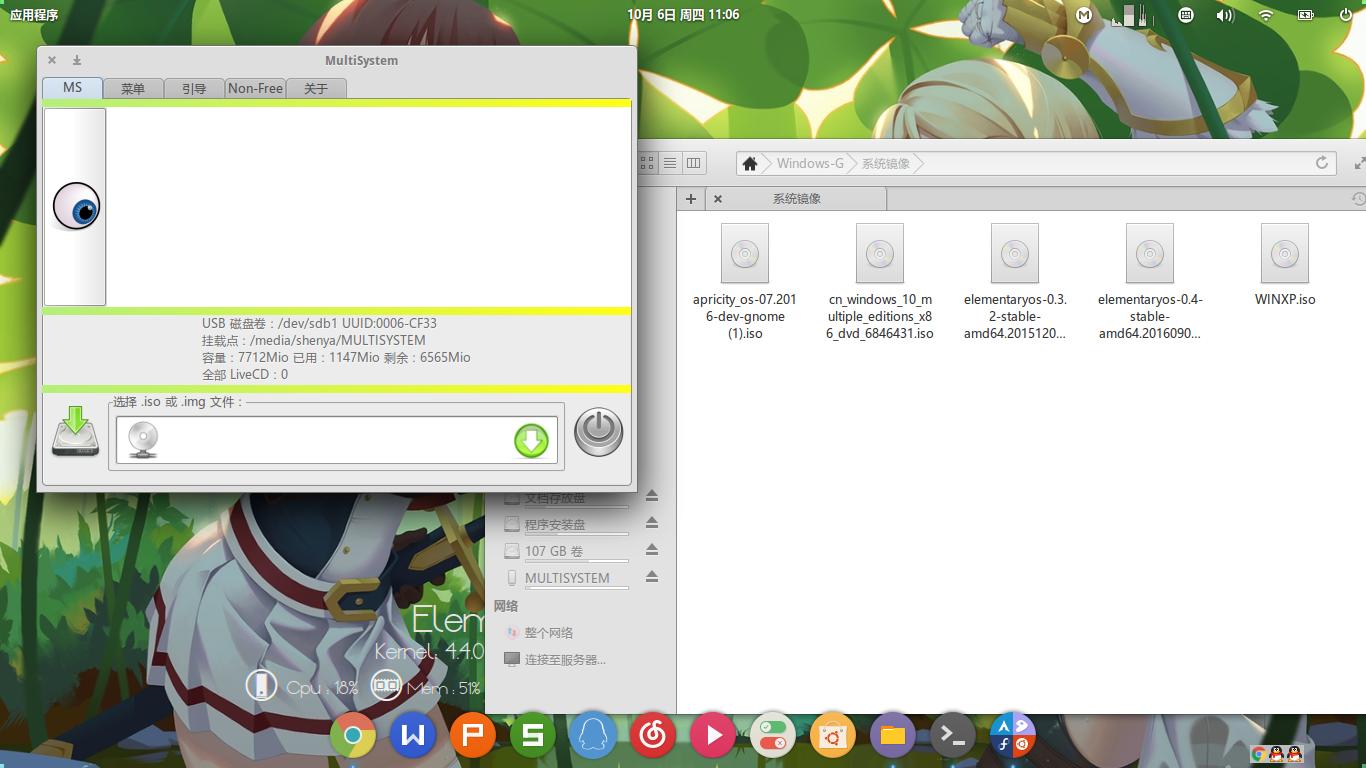1366x768 pixels.
Task: Open the date and time indicator
Action: (684, 15)
